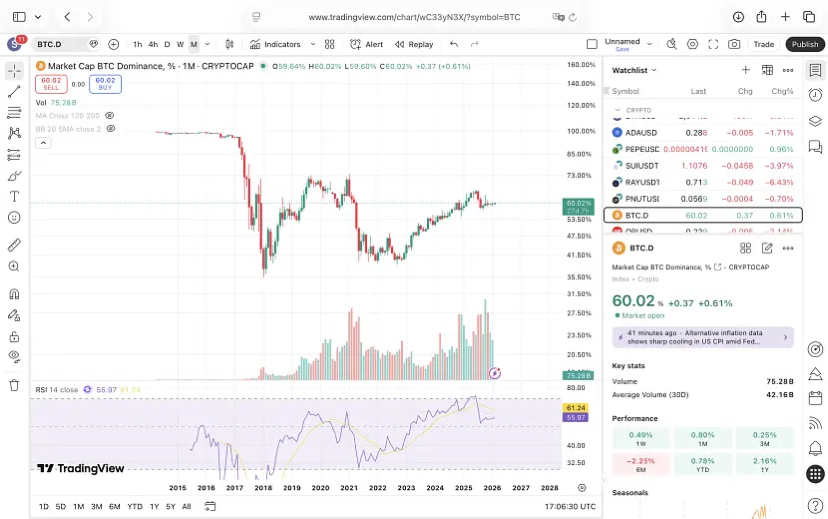Select the crosshair cursor tool
The image size is (828, 519).
click(x=14, y=70)
